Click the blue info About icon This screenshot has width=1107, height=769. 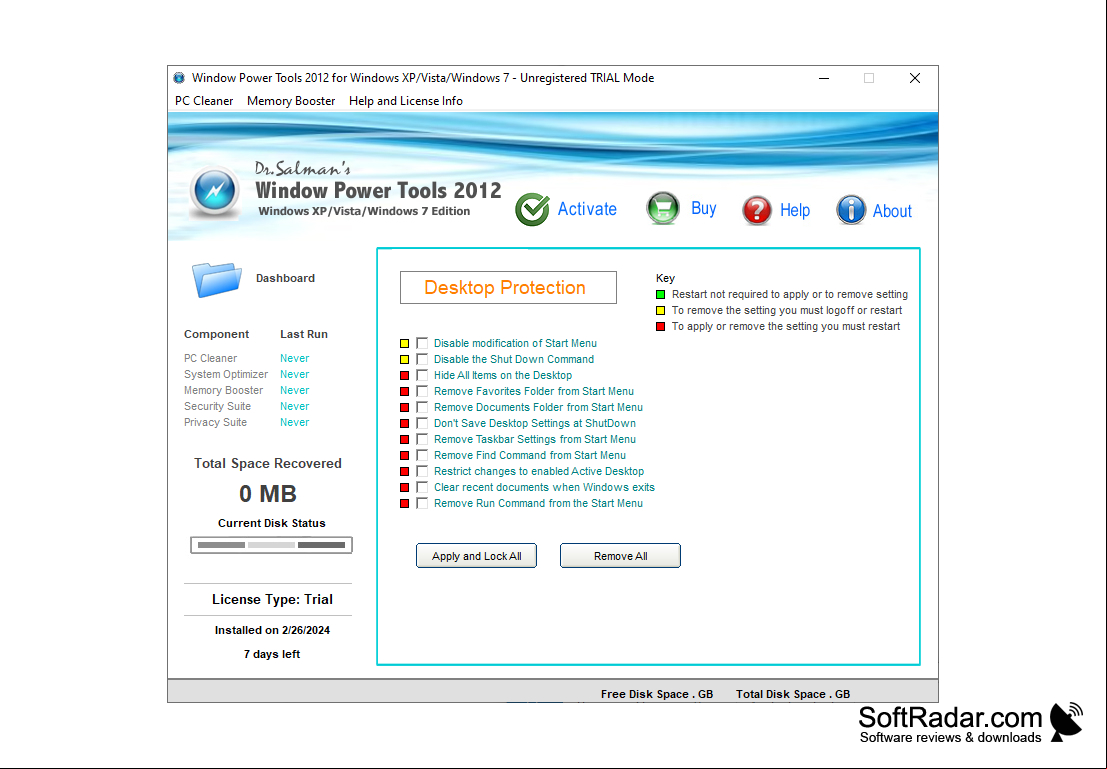click(851, 210)
